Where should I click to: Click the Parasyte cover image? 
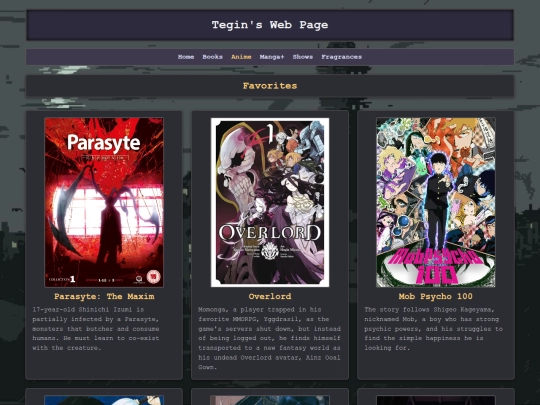pos(104,202)
